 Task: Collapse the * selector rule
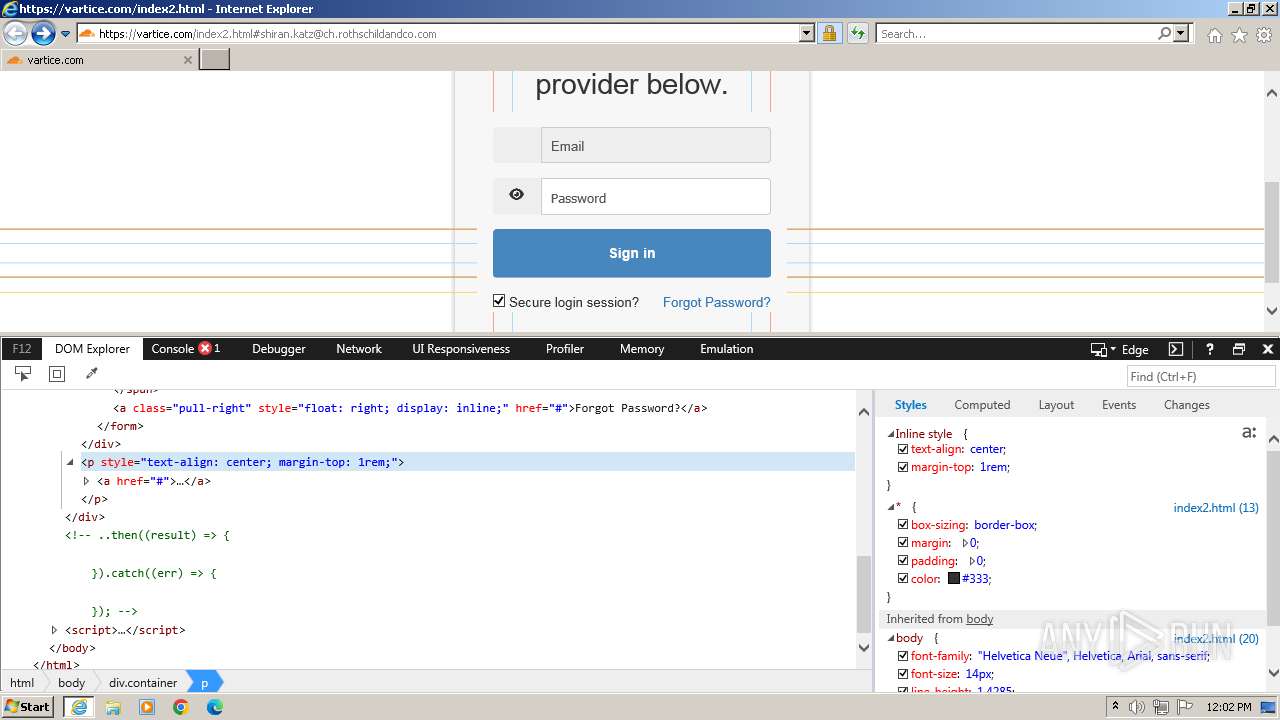click(891, 507)
